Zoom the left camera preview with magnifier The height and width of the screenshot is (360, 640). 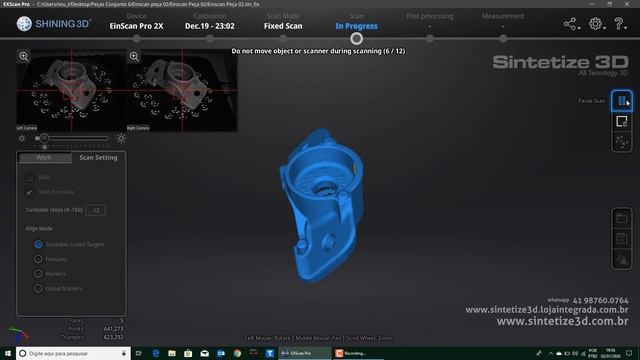[x=24, y=56]
